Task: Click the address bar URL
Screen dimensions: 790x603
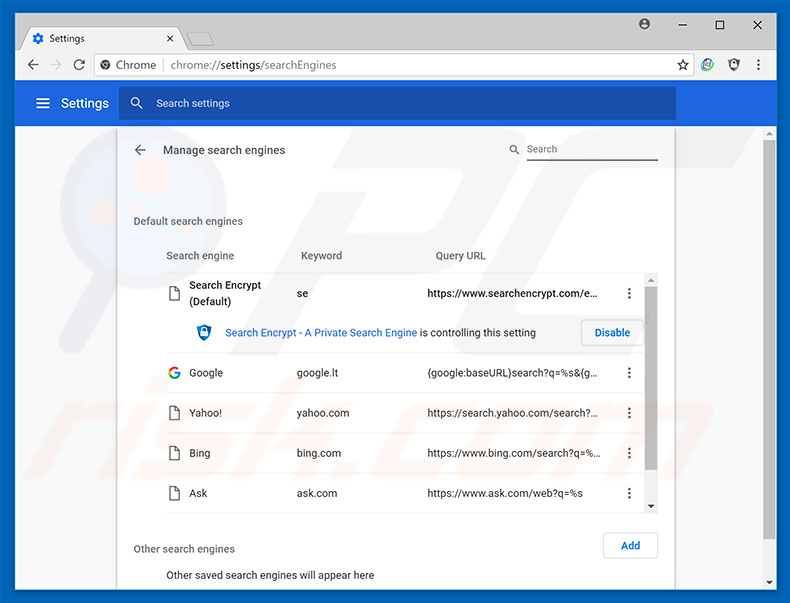Action: point(253,65)
